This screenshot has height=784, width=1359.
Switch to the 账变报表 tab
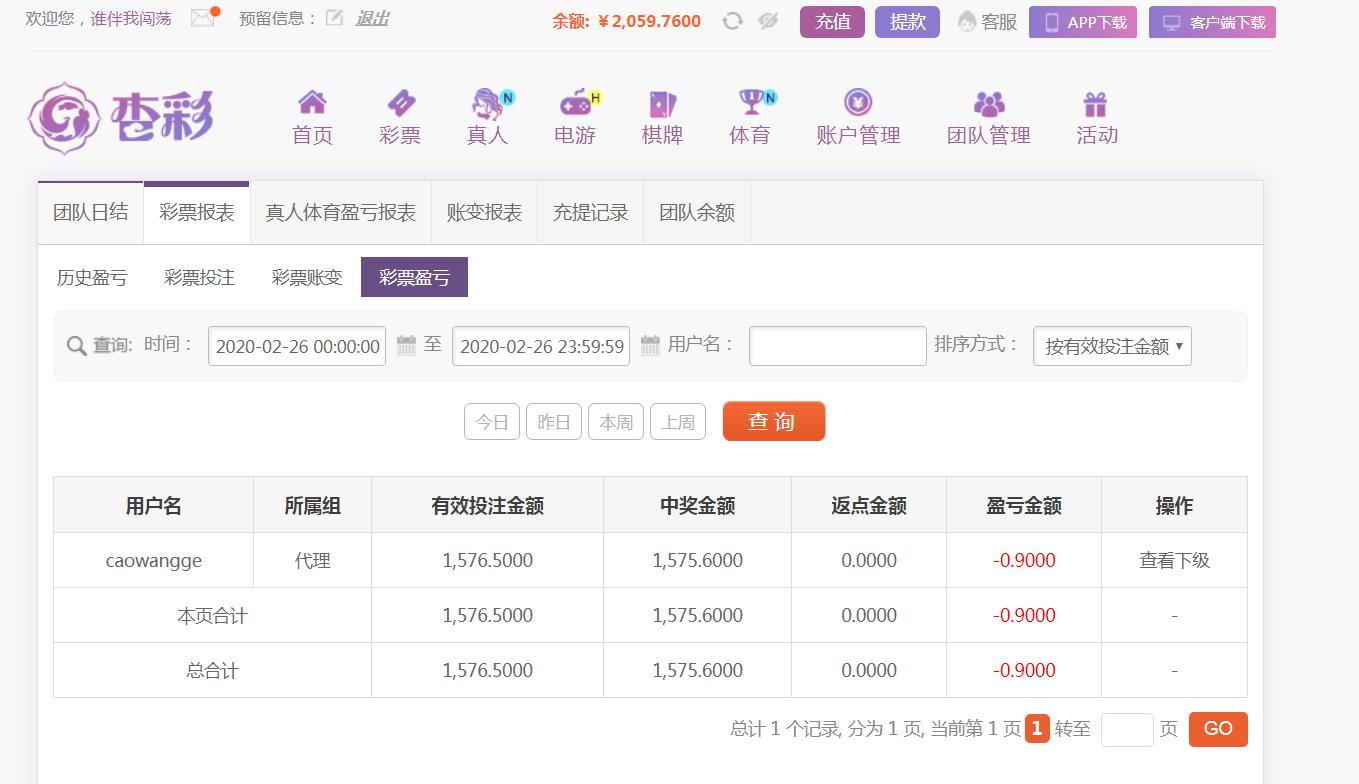(484, 213)
